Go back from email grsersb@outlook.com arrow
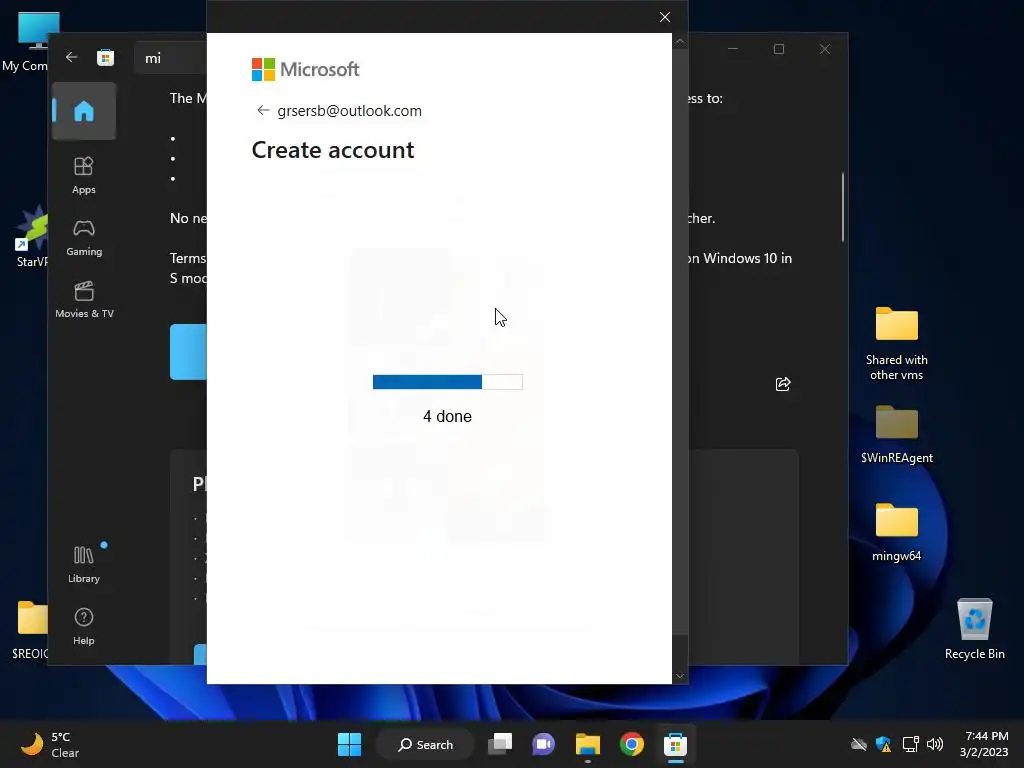 coord(263,110)
